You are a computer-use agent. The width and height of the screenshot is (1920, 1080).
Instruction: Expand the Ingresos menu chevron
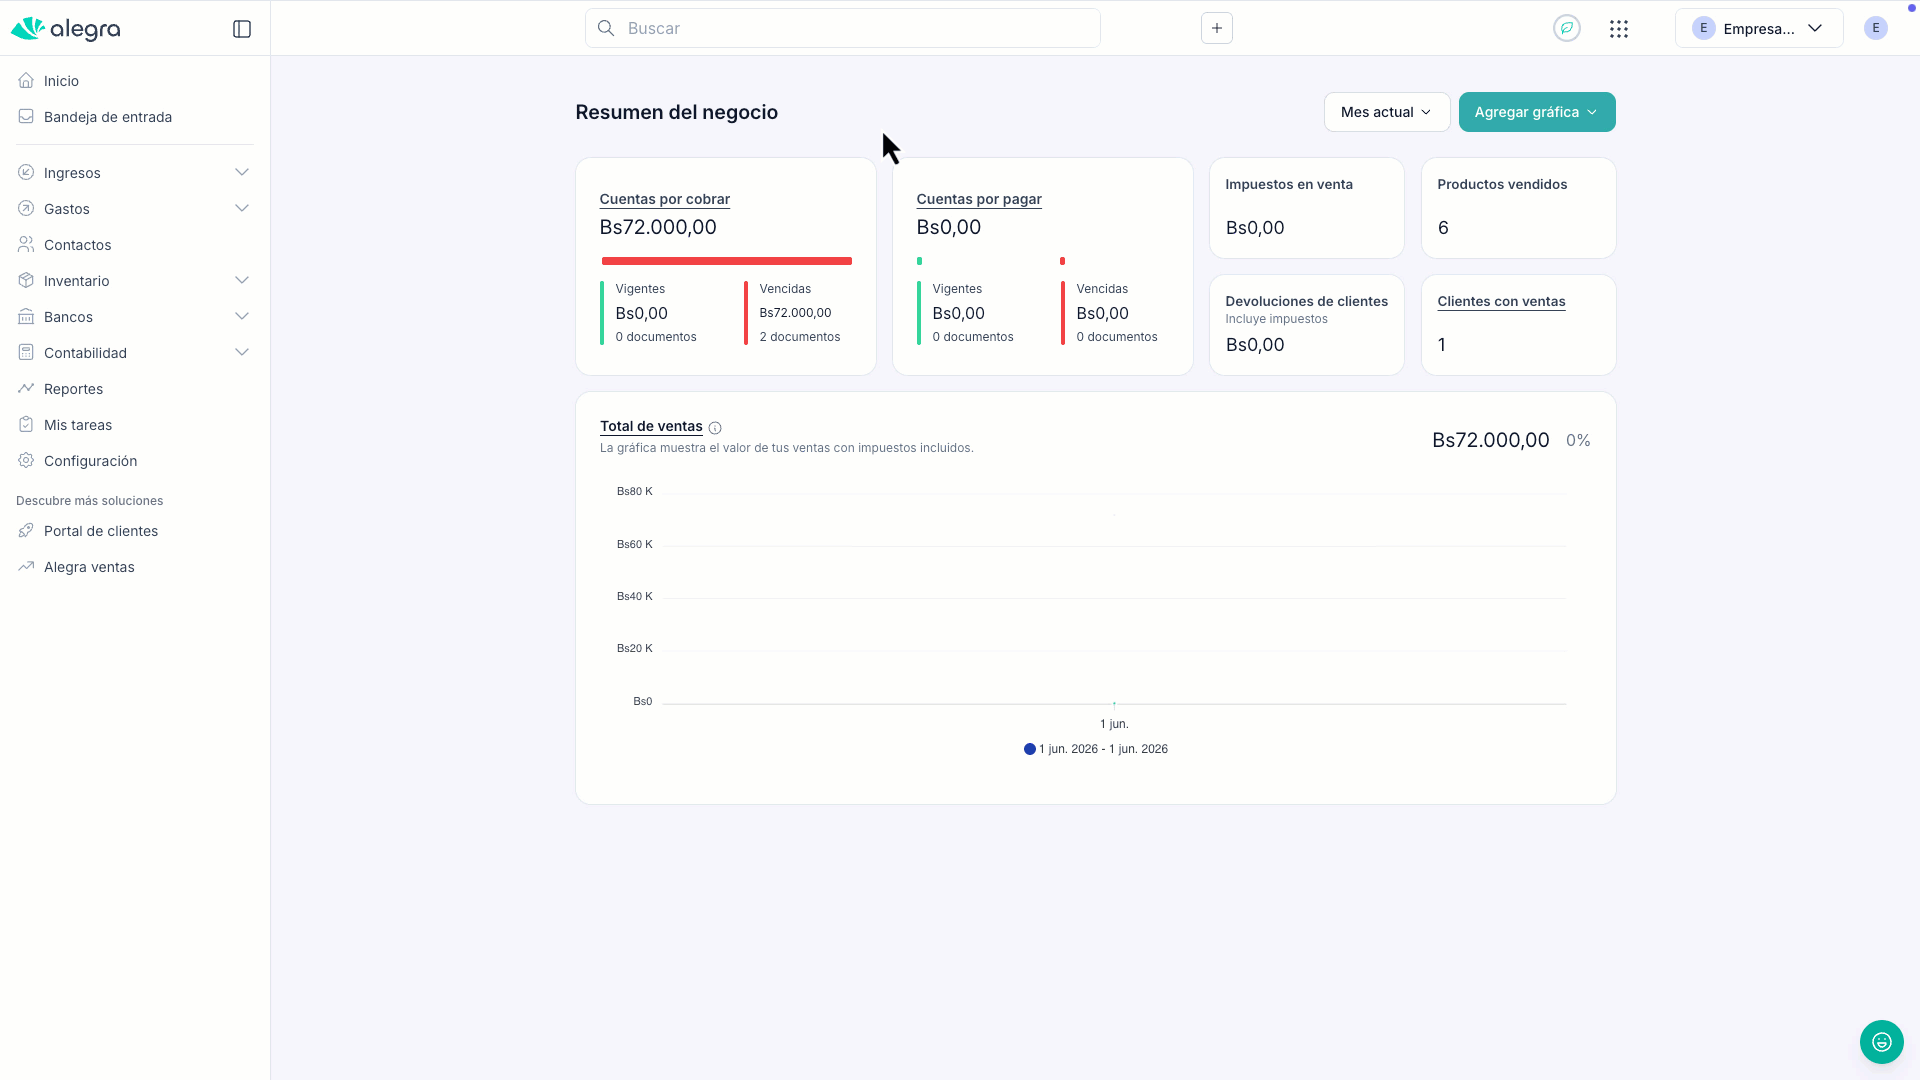coord(242,172)
